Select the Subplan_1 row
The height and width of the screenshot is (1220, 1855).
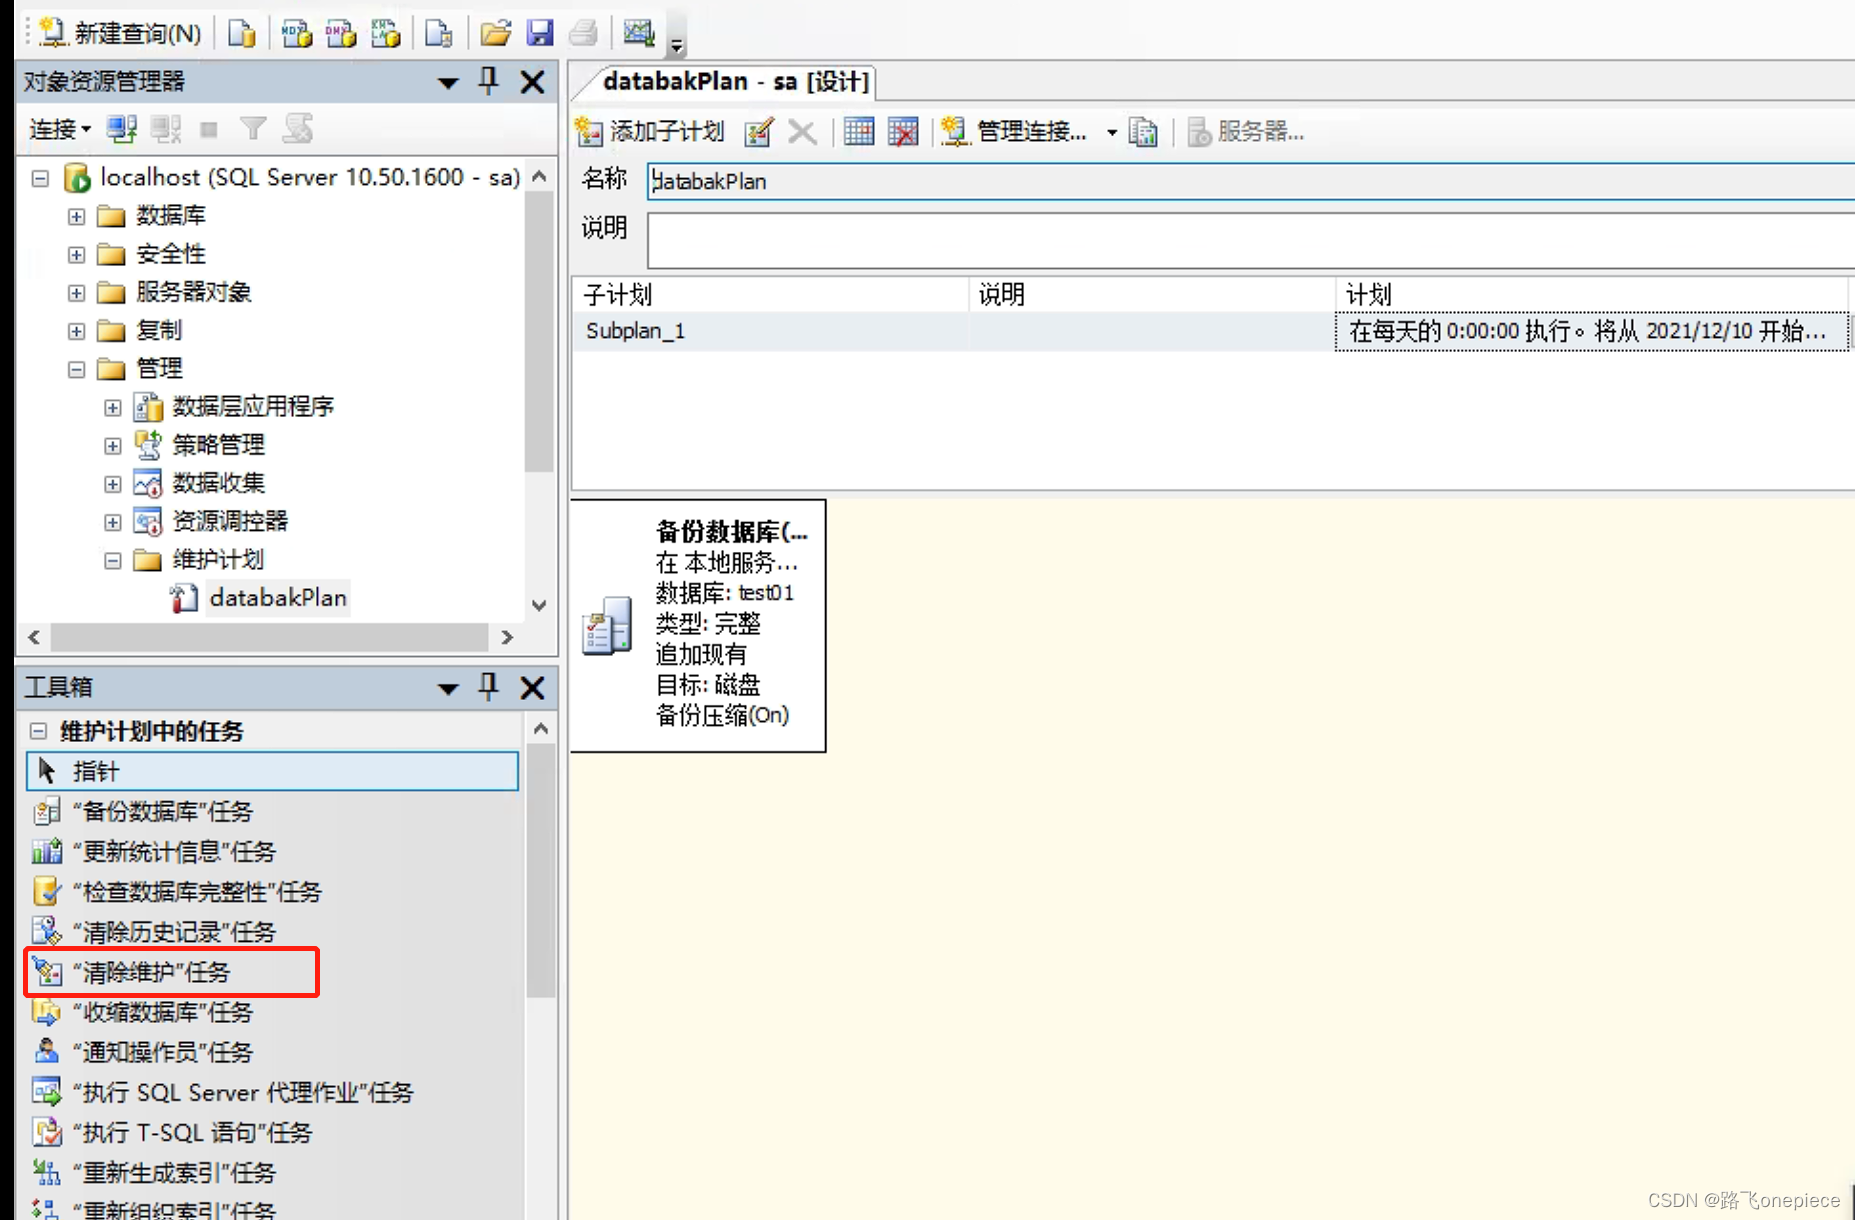click(x=1210, y=331)
